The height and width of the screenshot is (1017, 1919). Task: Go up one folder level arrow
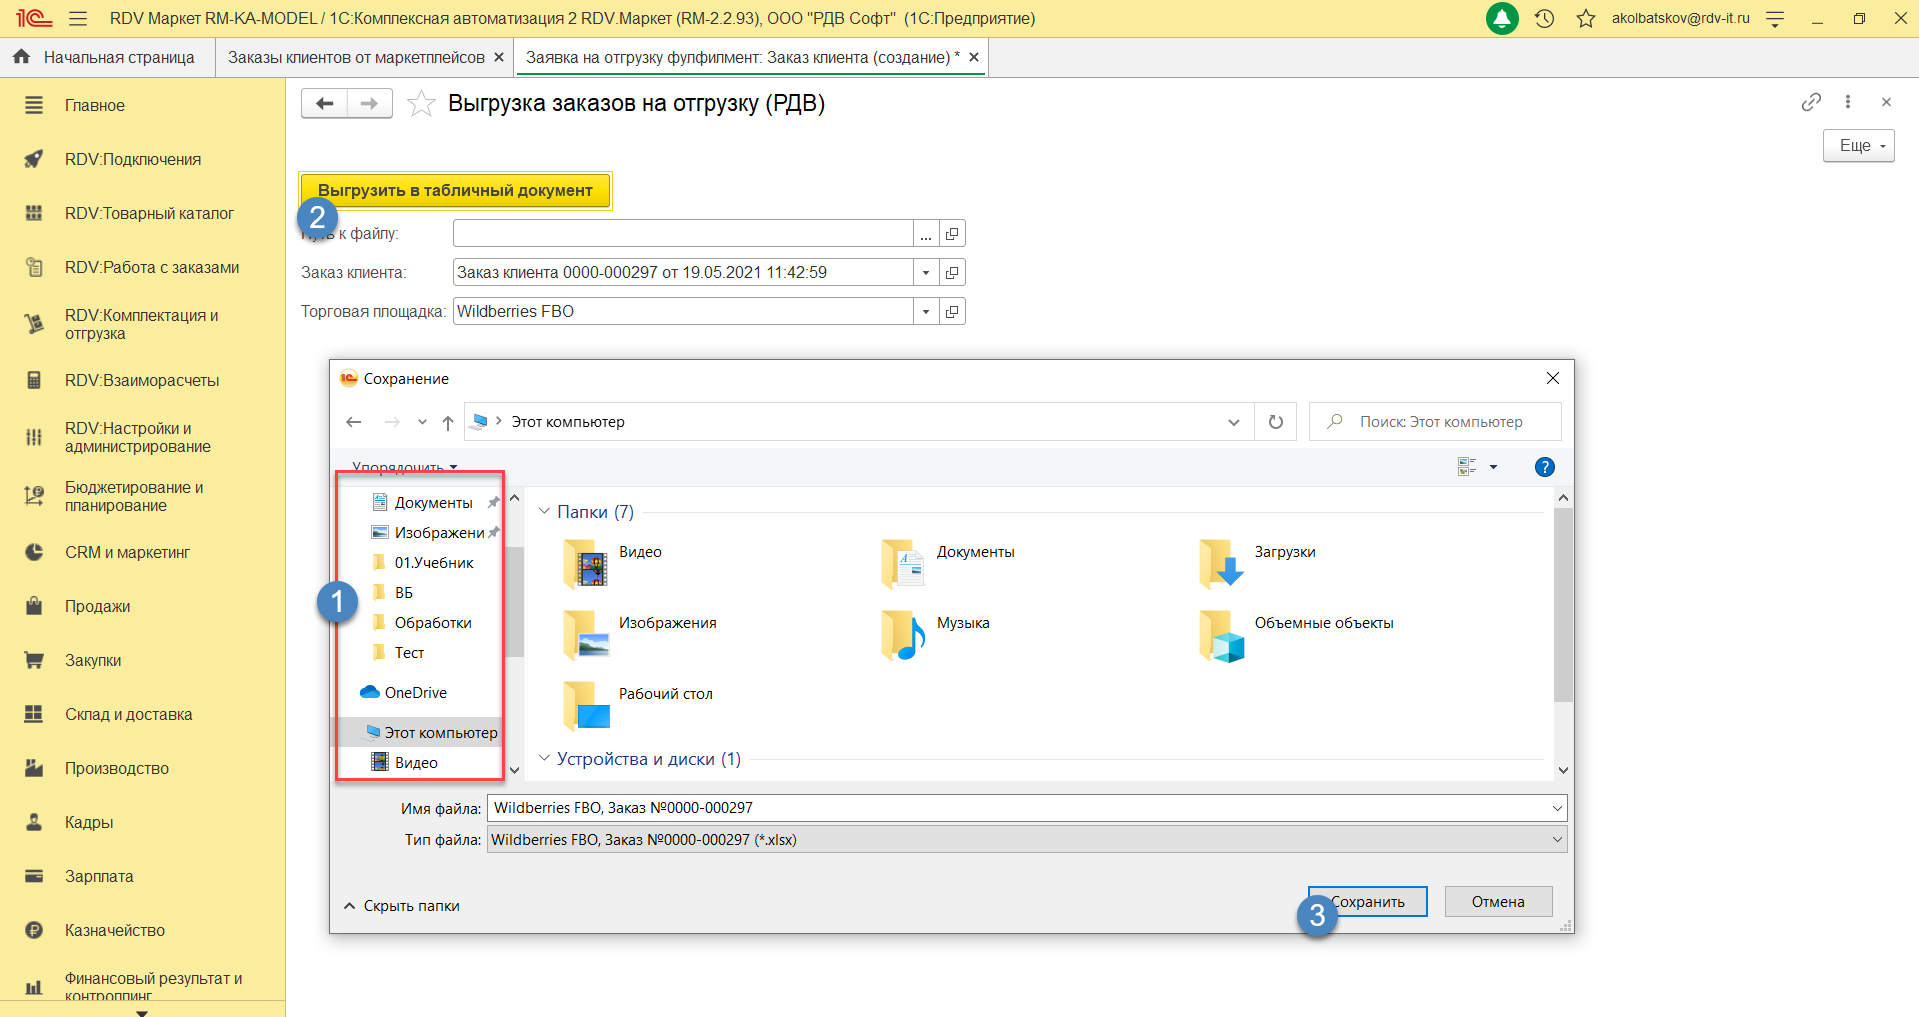pos(448,422)
